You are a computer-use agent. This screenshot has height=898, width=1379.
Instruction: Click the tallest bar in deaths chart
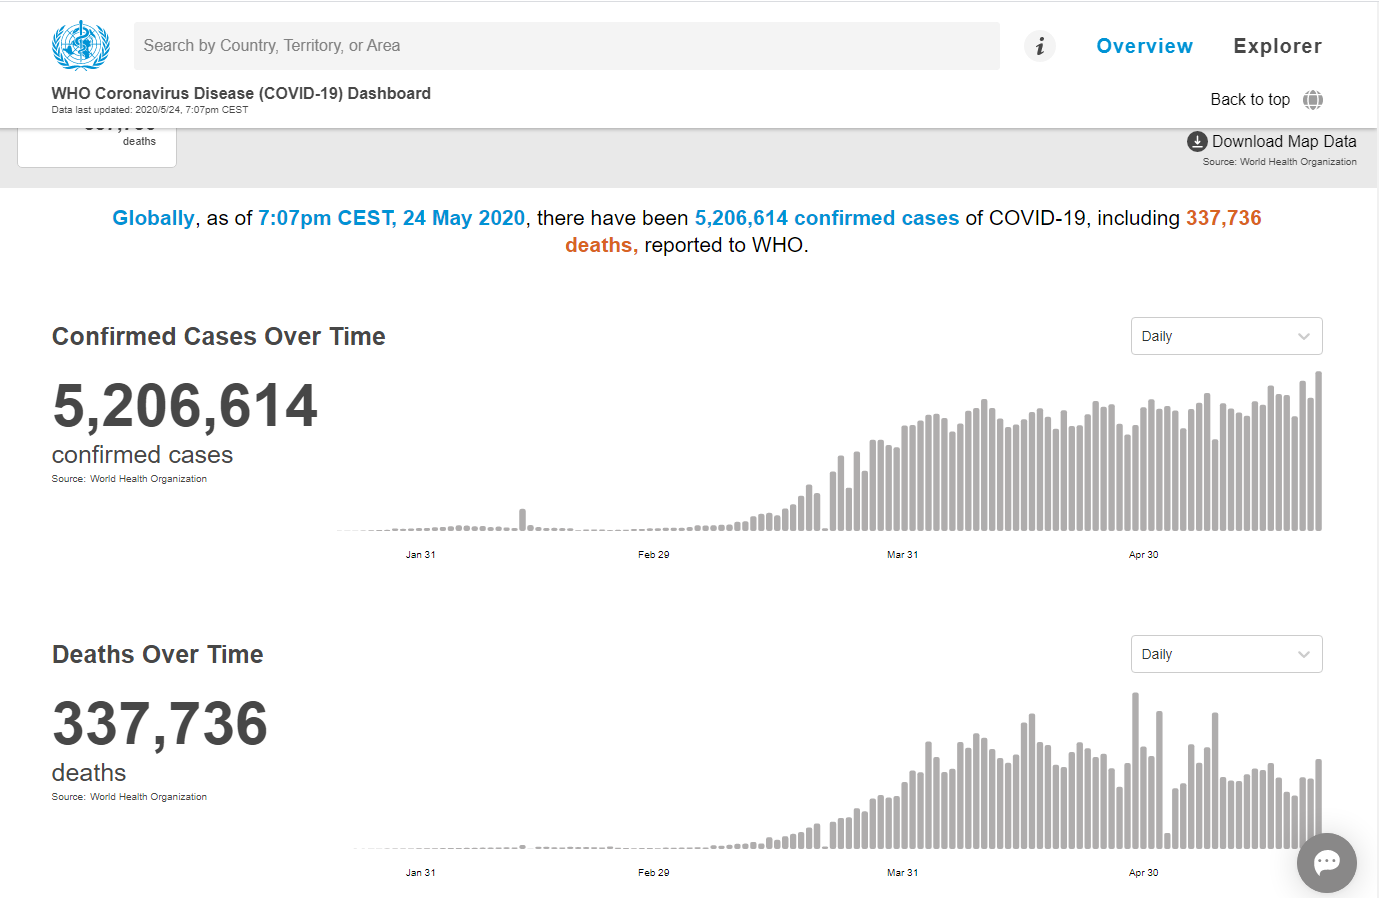pyautogui.click(x=1135, y=771)
